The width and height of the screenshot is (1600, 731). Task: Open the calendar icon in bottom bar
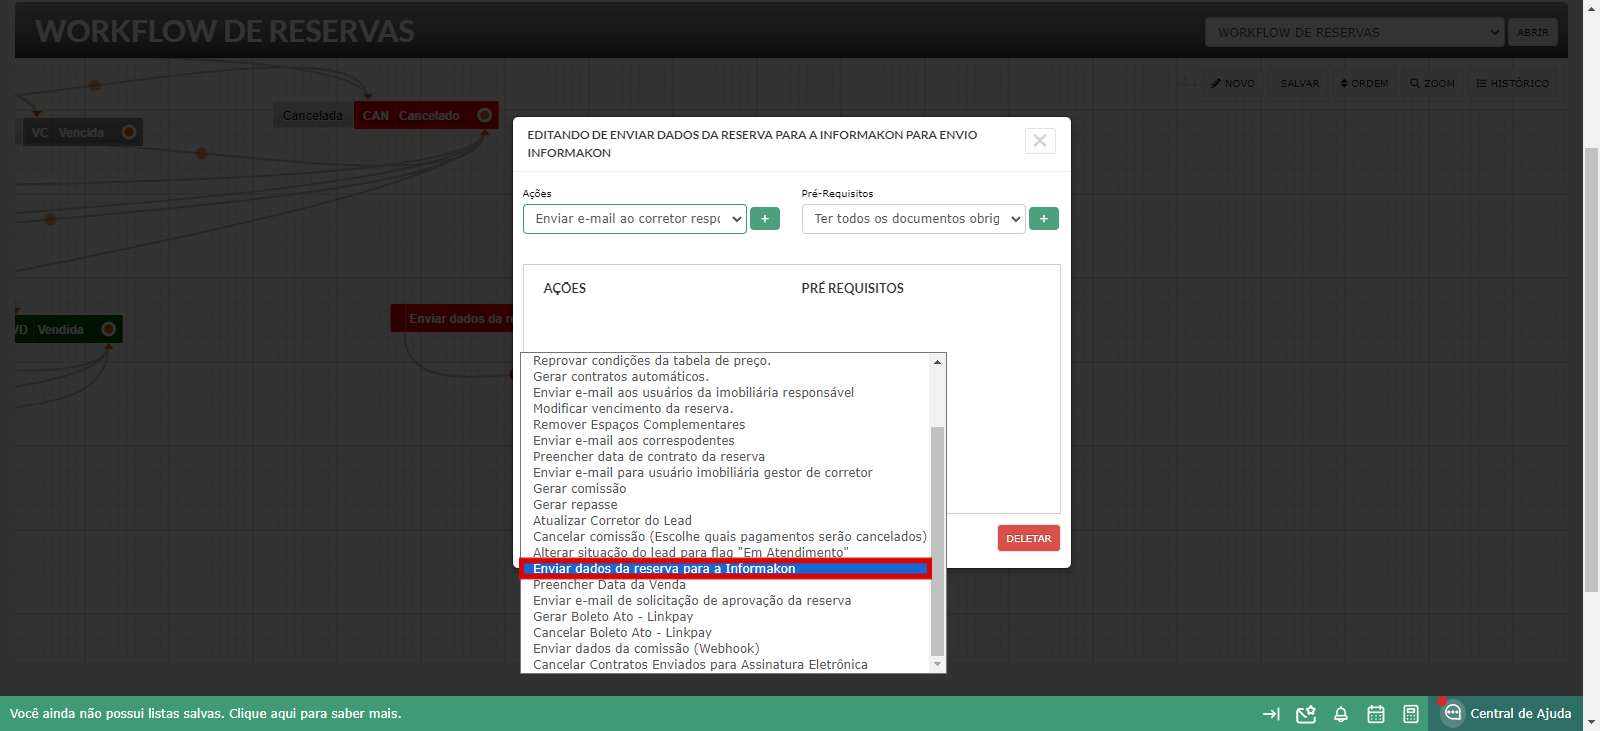tap(1376, 714)
